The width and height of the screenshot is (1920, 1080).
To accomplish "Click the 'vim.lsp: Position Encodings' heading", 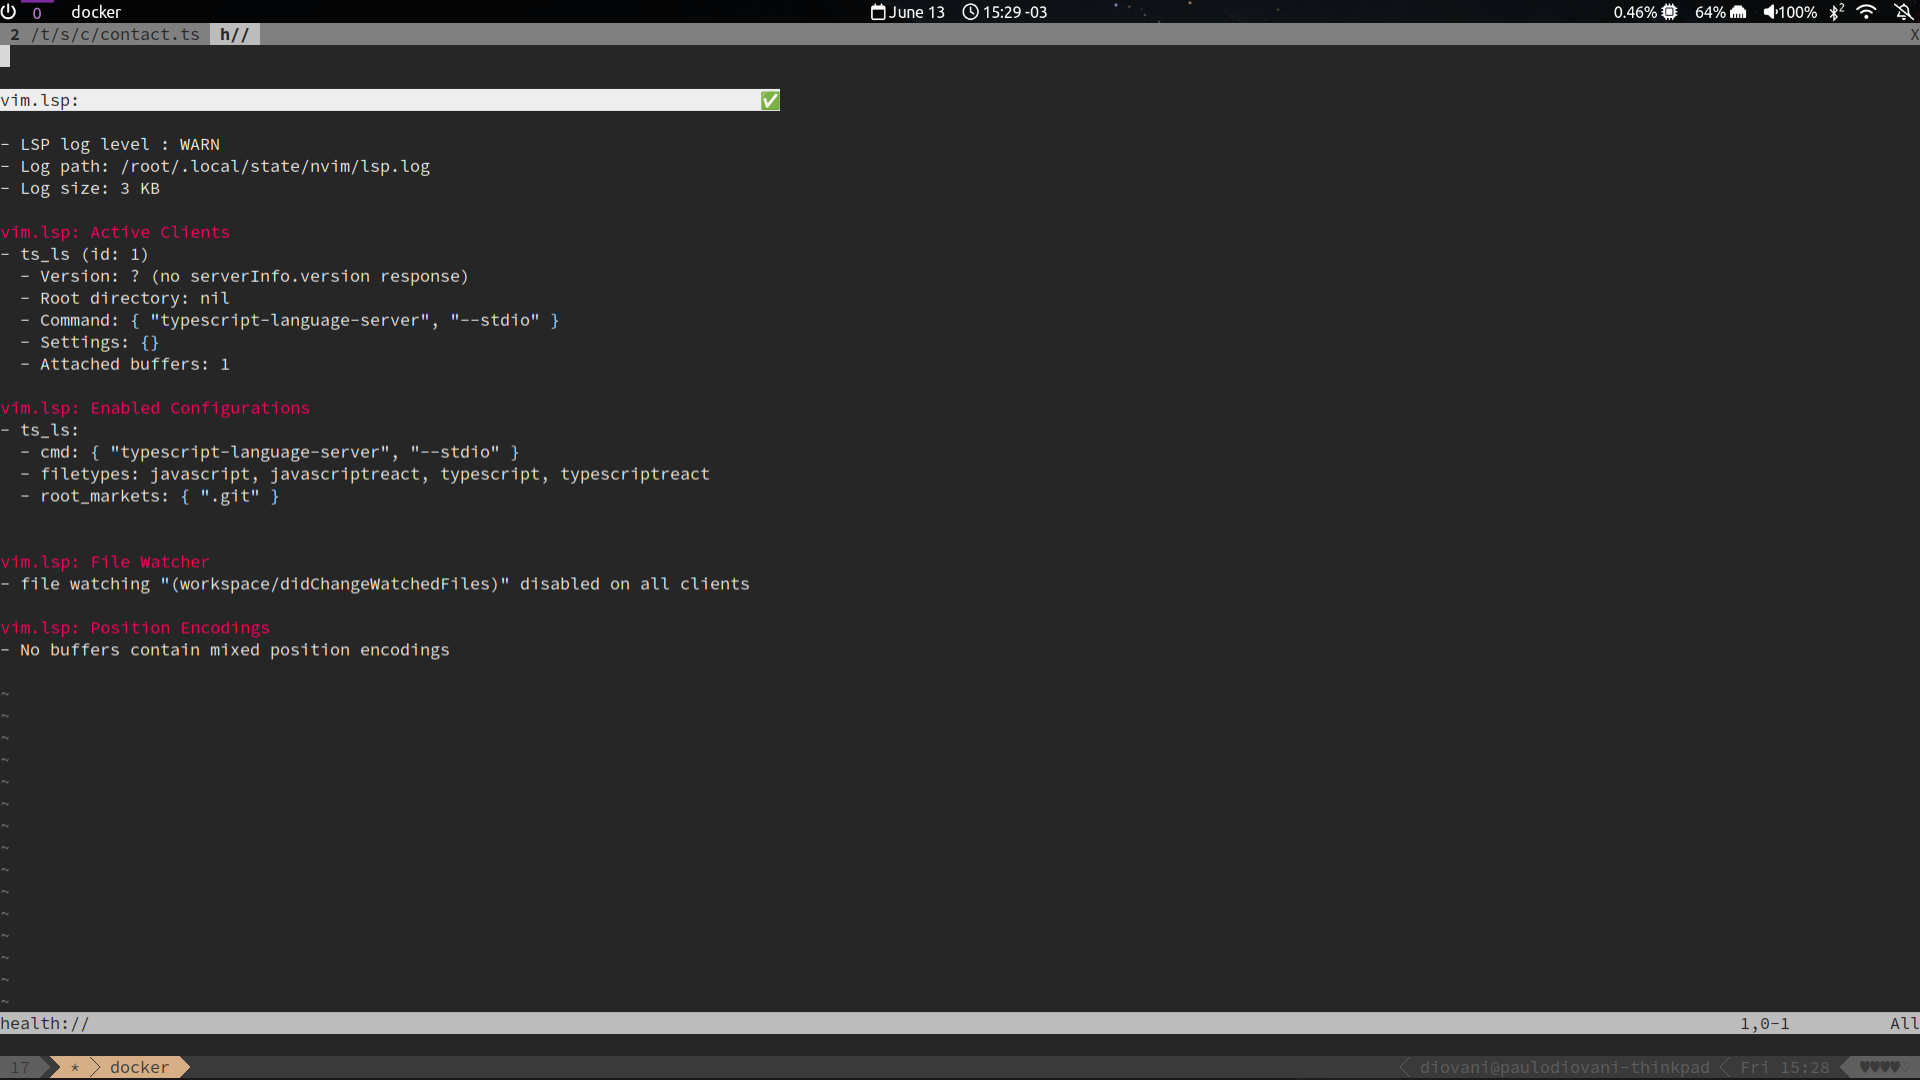I will 135,628.
